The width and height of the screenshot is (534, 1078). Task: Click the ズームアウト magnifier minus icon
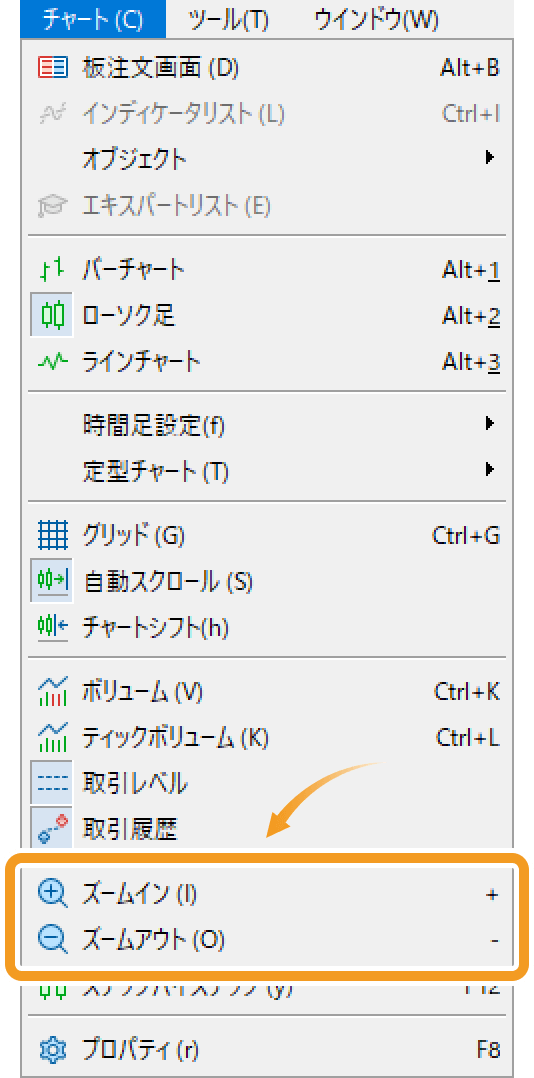click(52, 940)
